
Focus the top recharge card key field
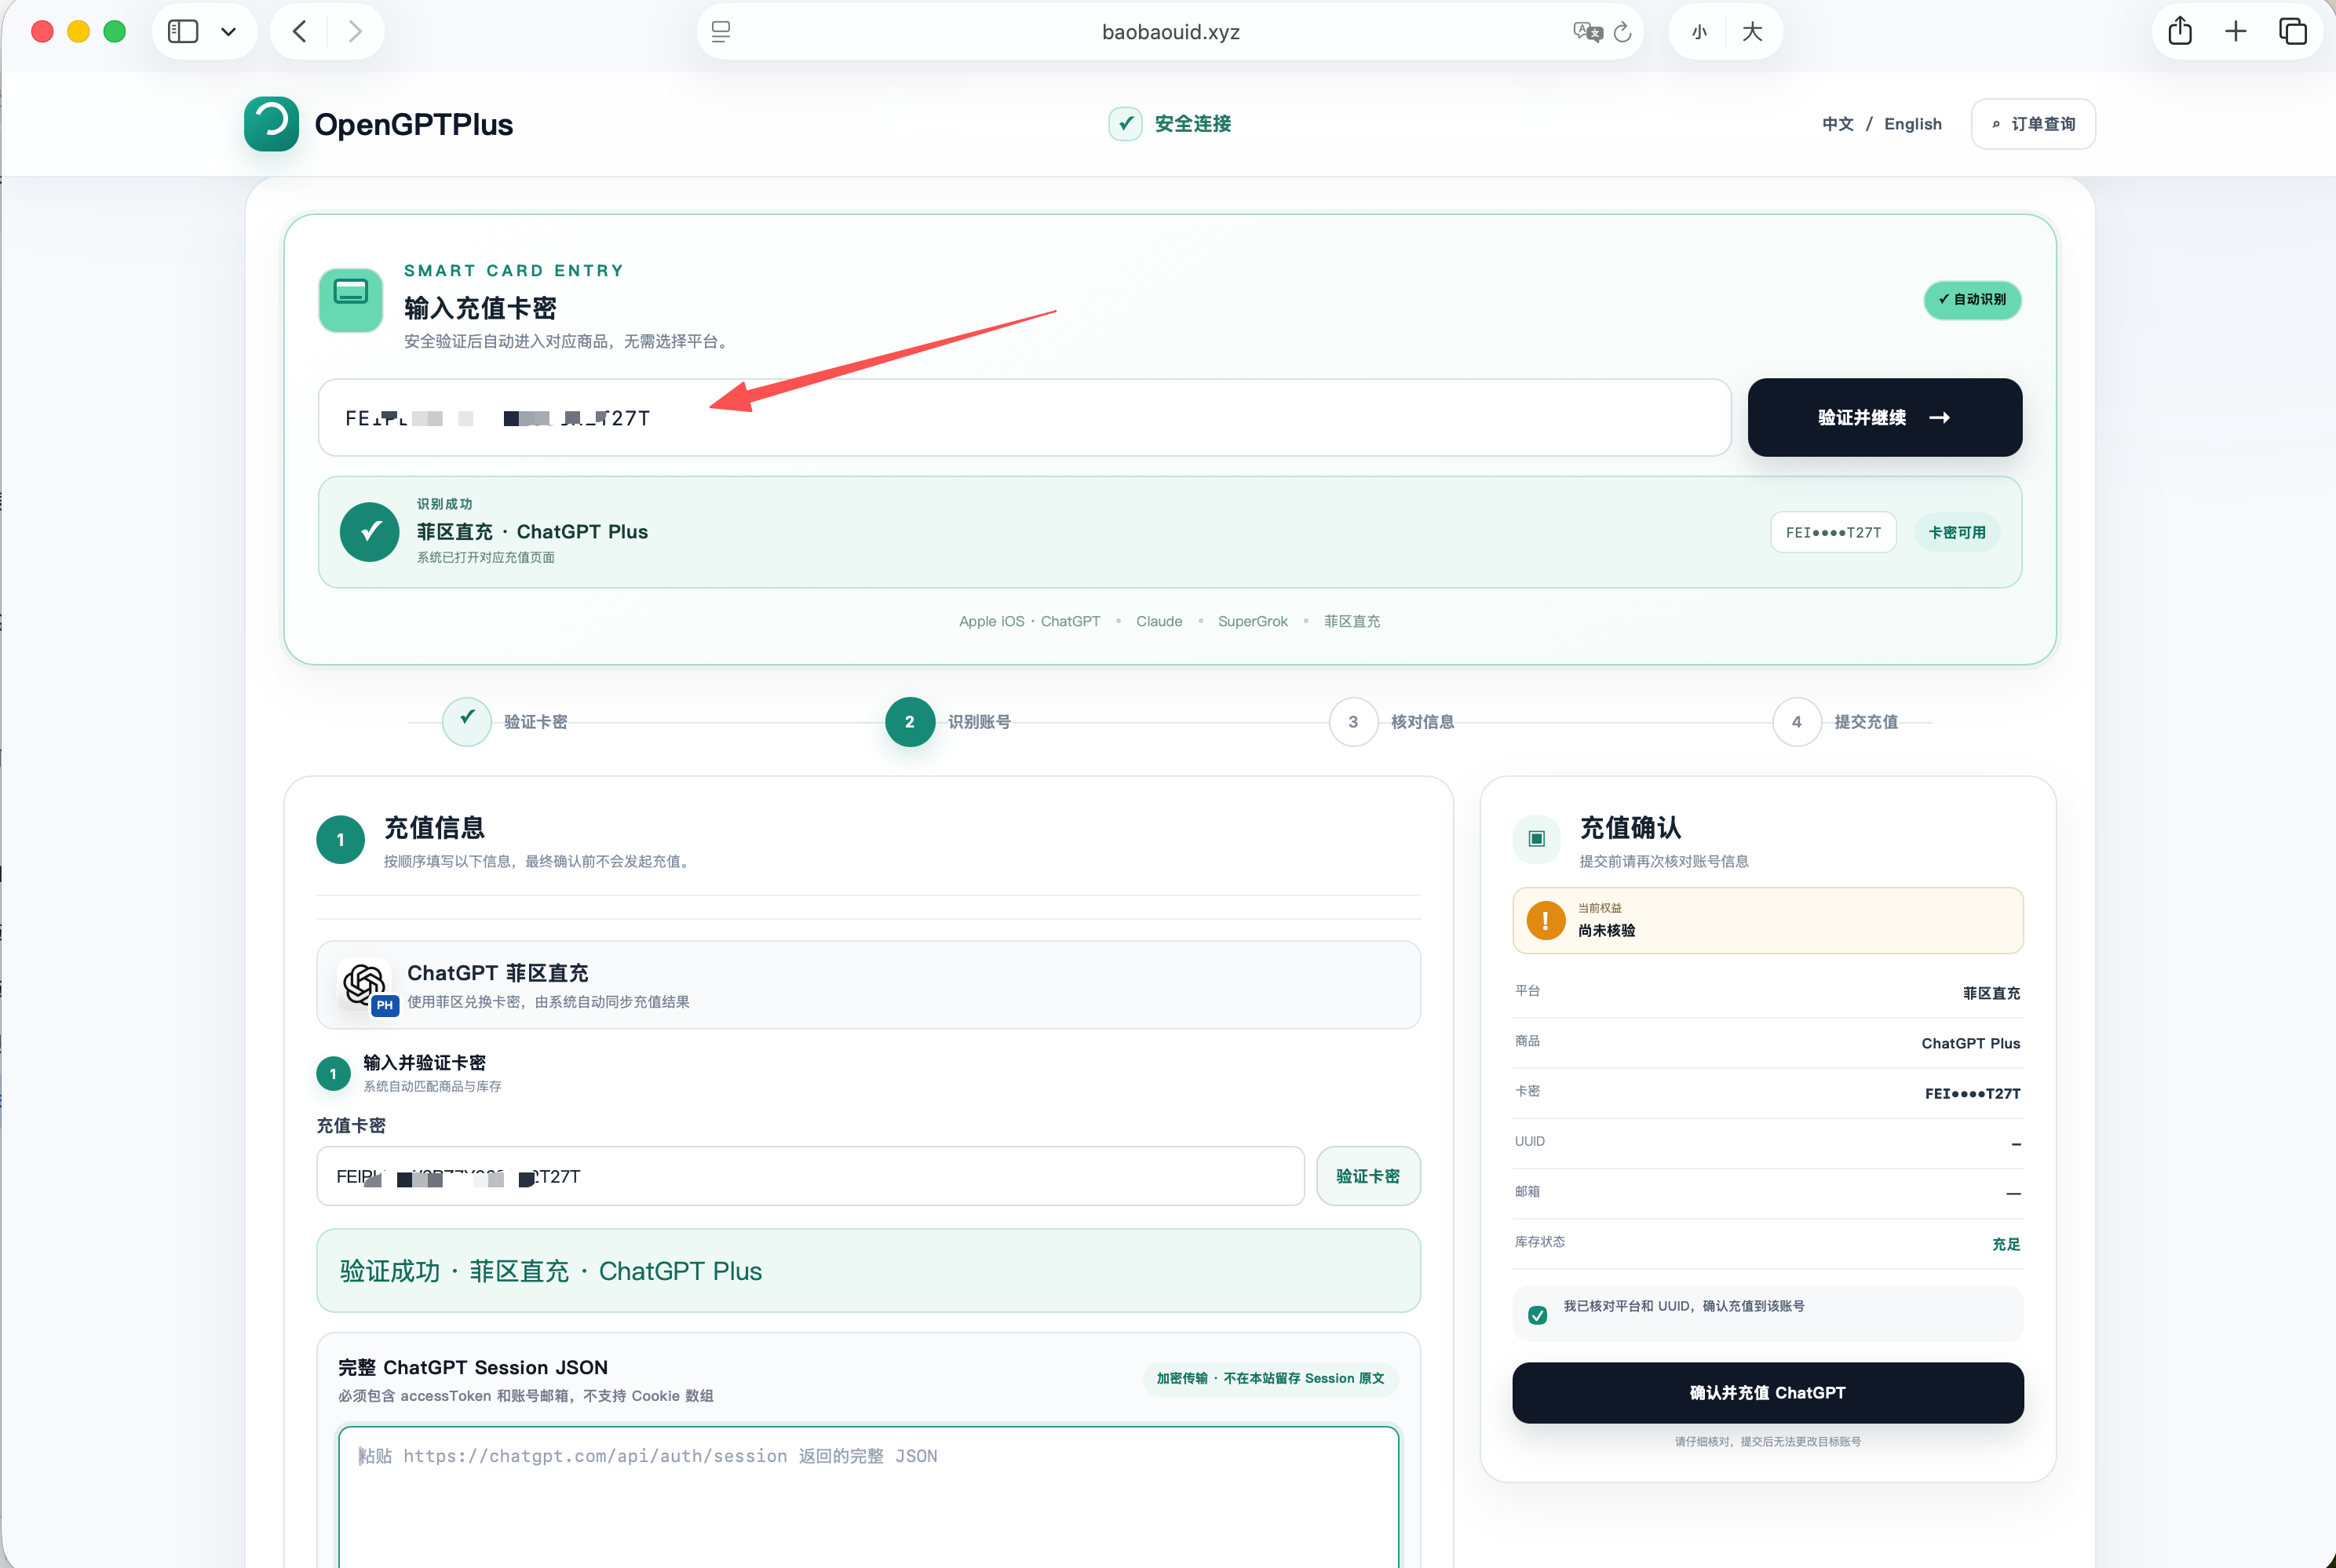[x=1024, y=418]
